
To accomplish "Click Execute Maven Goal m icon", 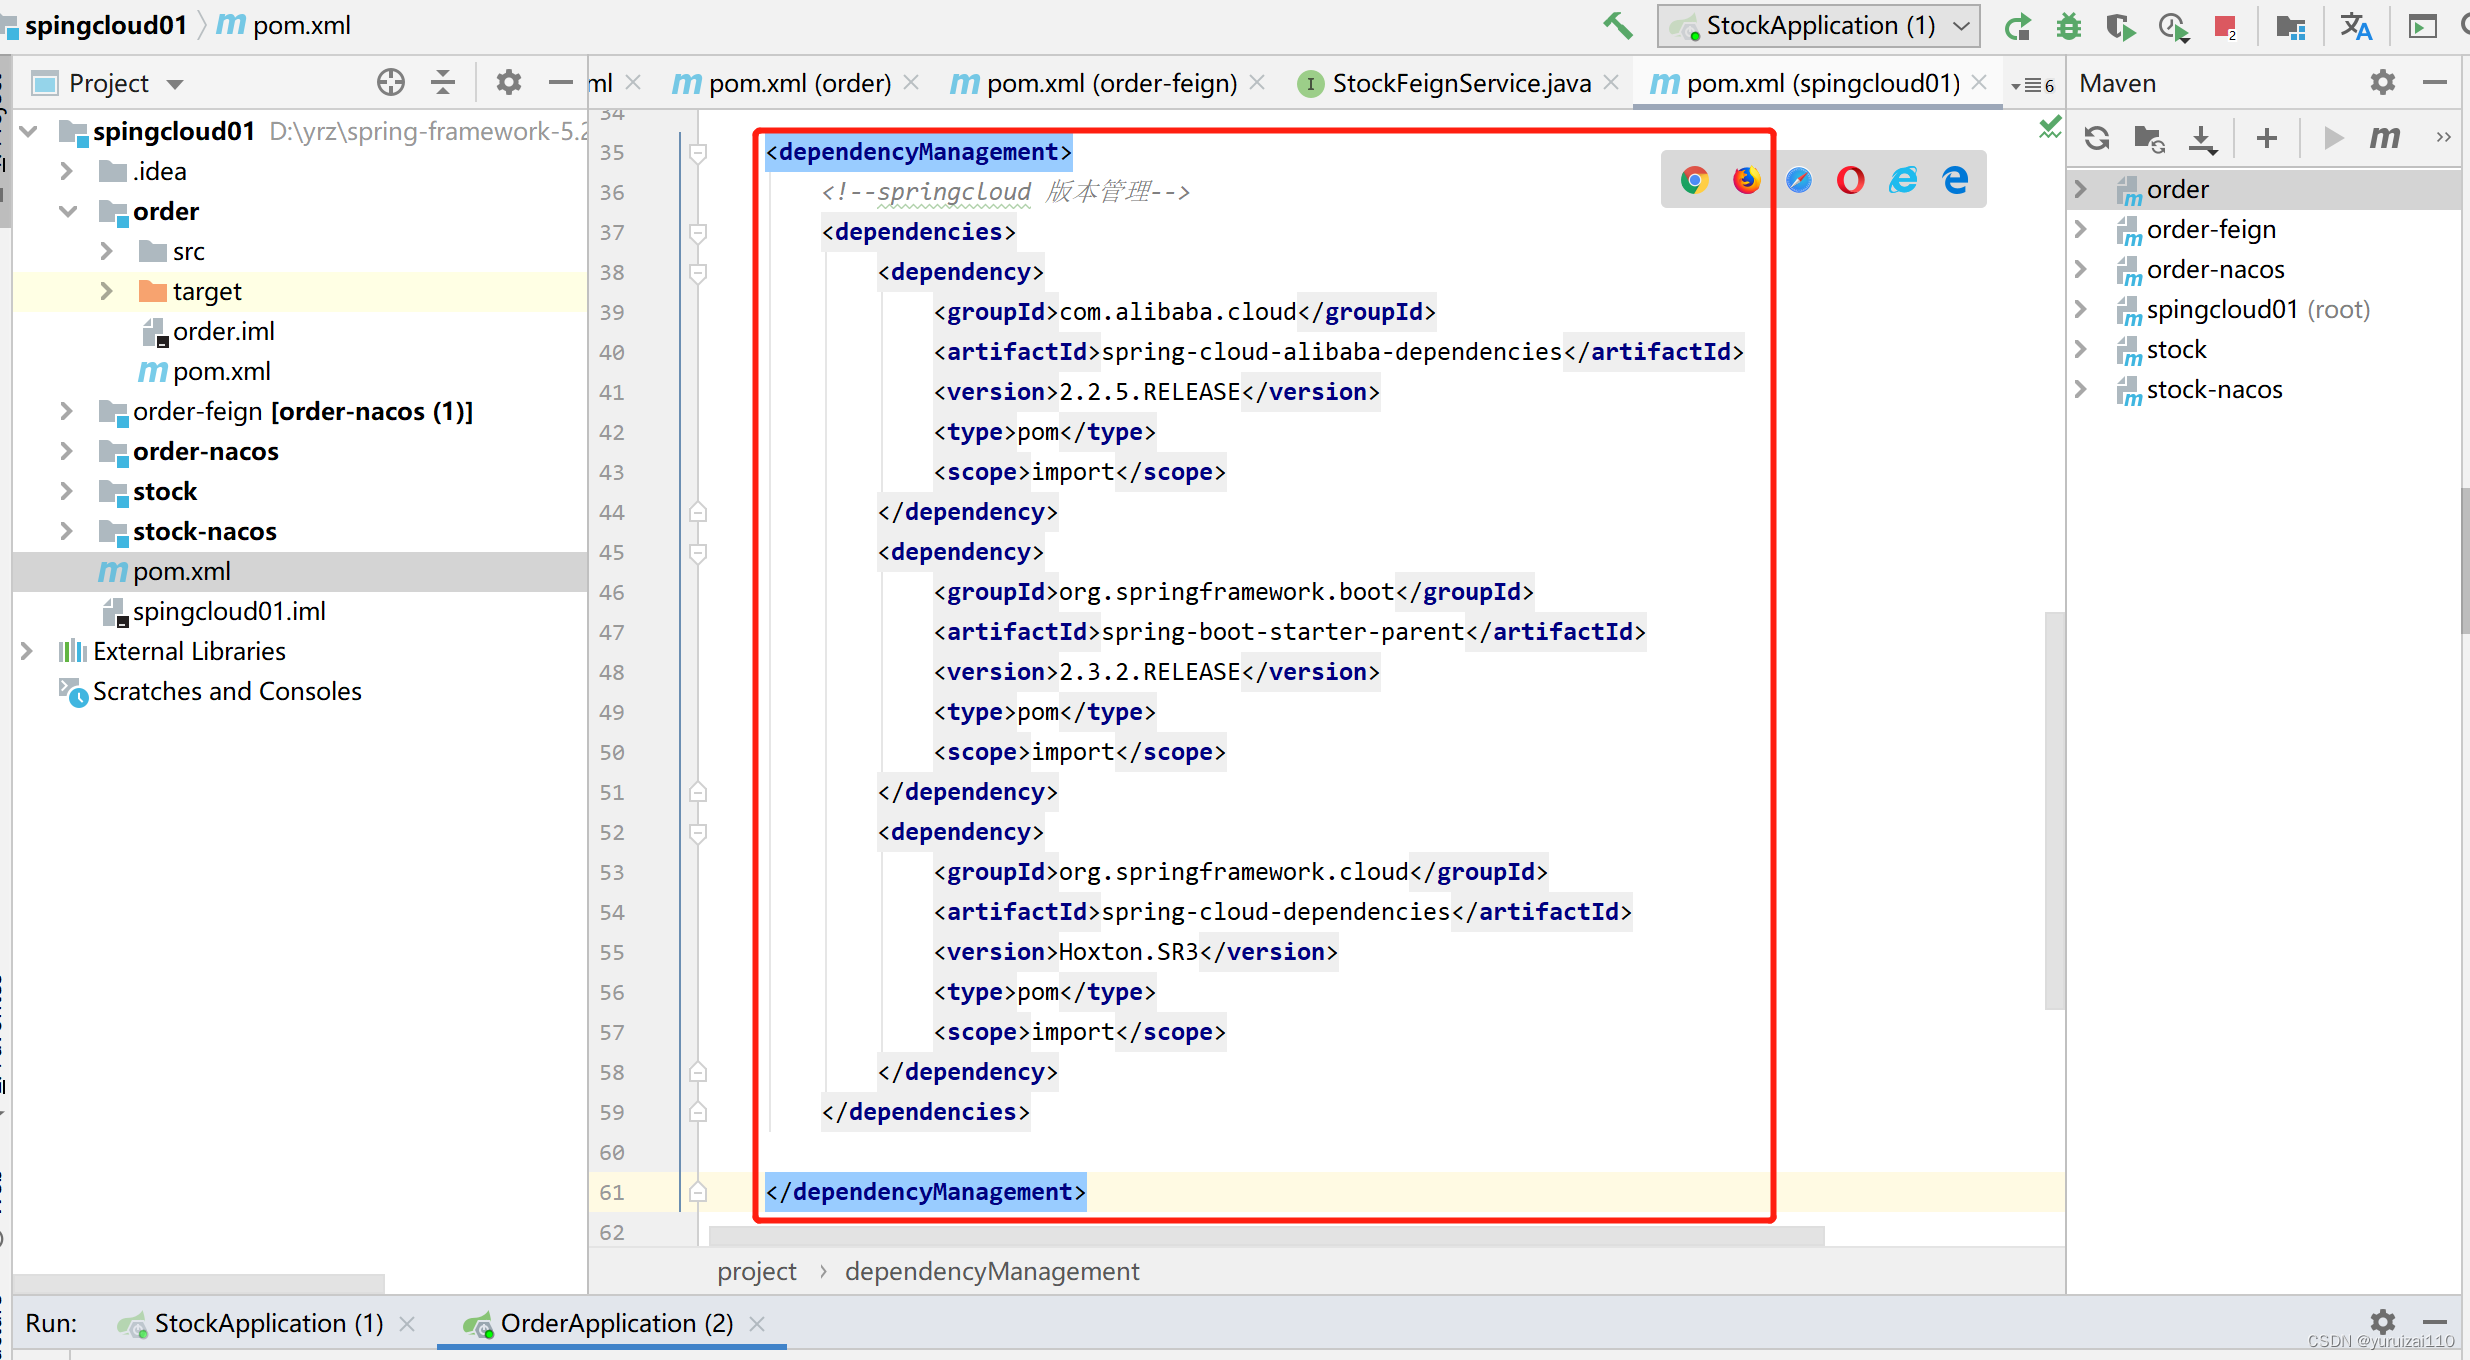I will [x=2385, y=138].
